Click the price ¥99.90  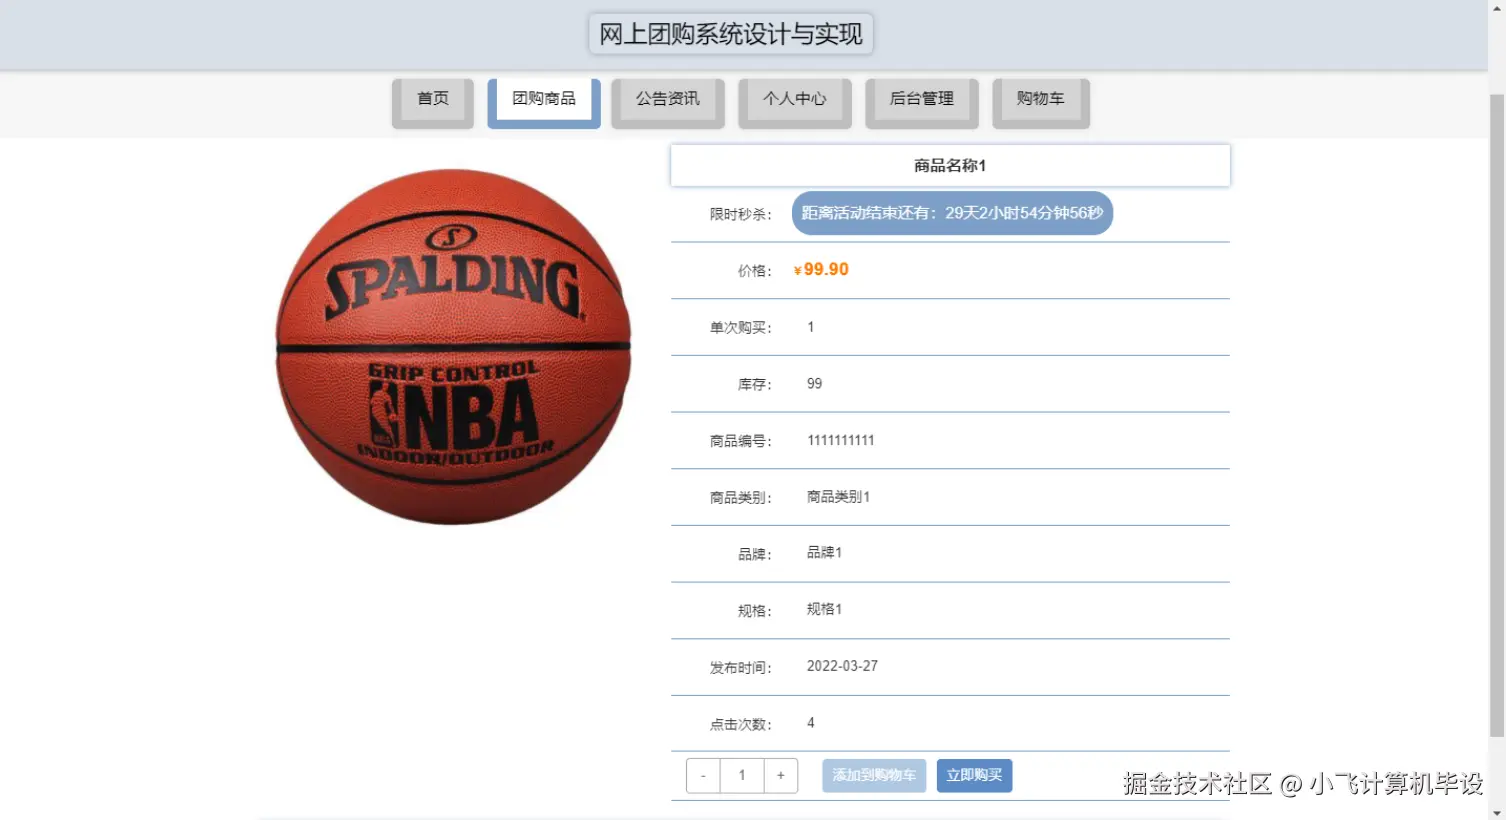pyautogui.click(x=821, y=270)
